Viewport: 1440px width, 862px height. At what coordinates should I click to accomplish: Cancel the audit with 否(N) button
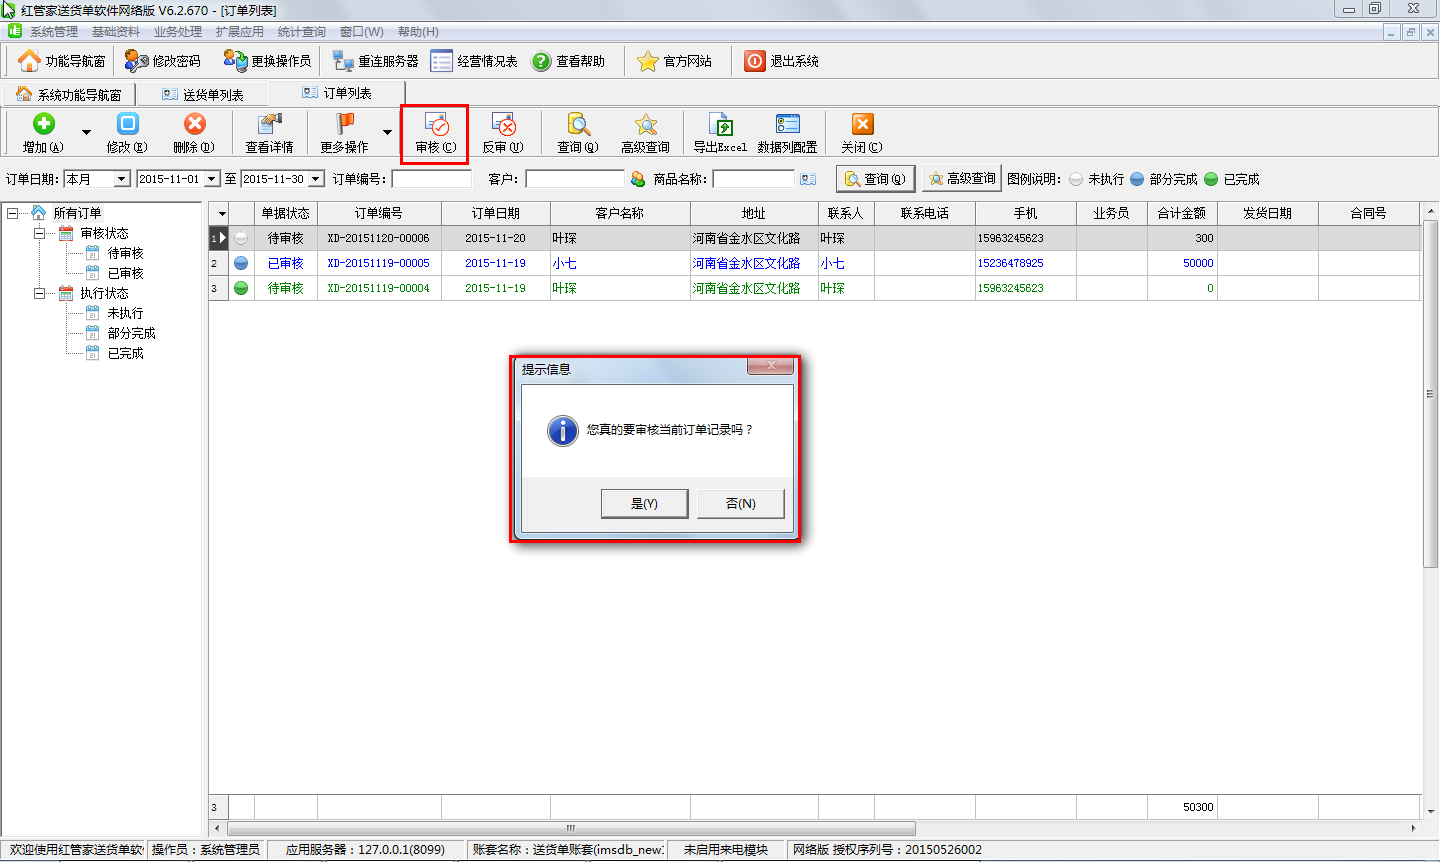point(740,503)
